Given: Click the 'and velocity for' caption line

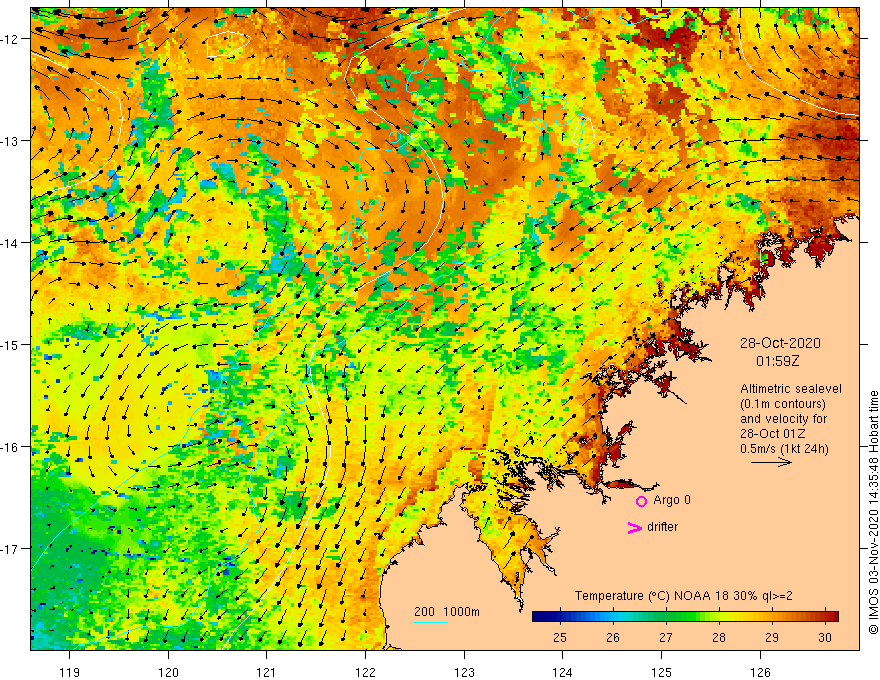Looking at the screenshot, I should coord(783,419).
